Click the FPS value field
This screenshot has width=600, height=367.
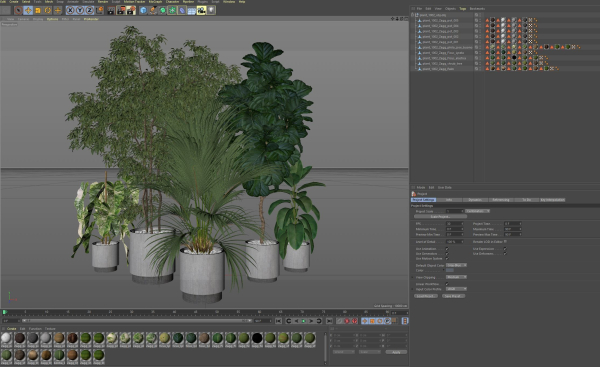pyautogui.click(x=455, y=224)
